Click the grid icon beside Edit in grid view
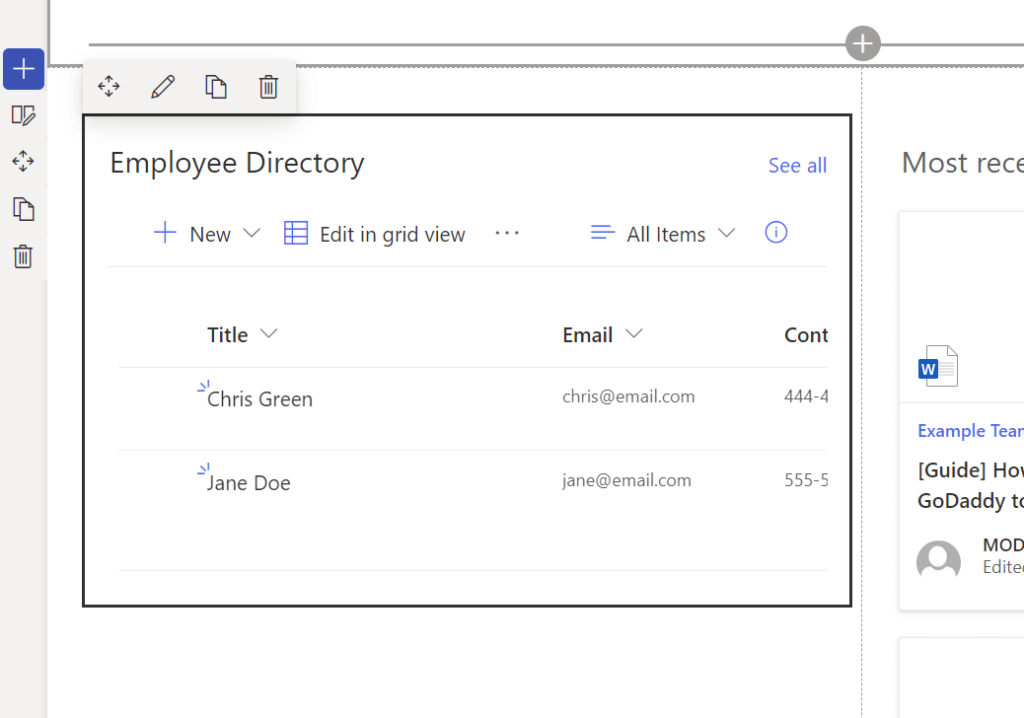 (296, 233)
